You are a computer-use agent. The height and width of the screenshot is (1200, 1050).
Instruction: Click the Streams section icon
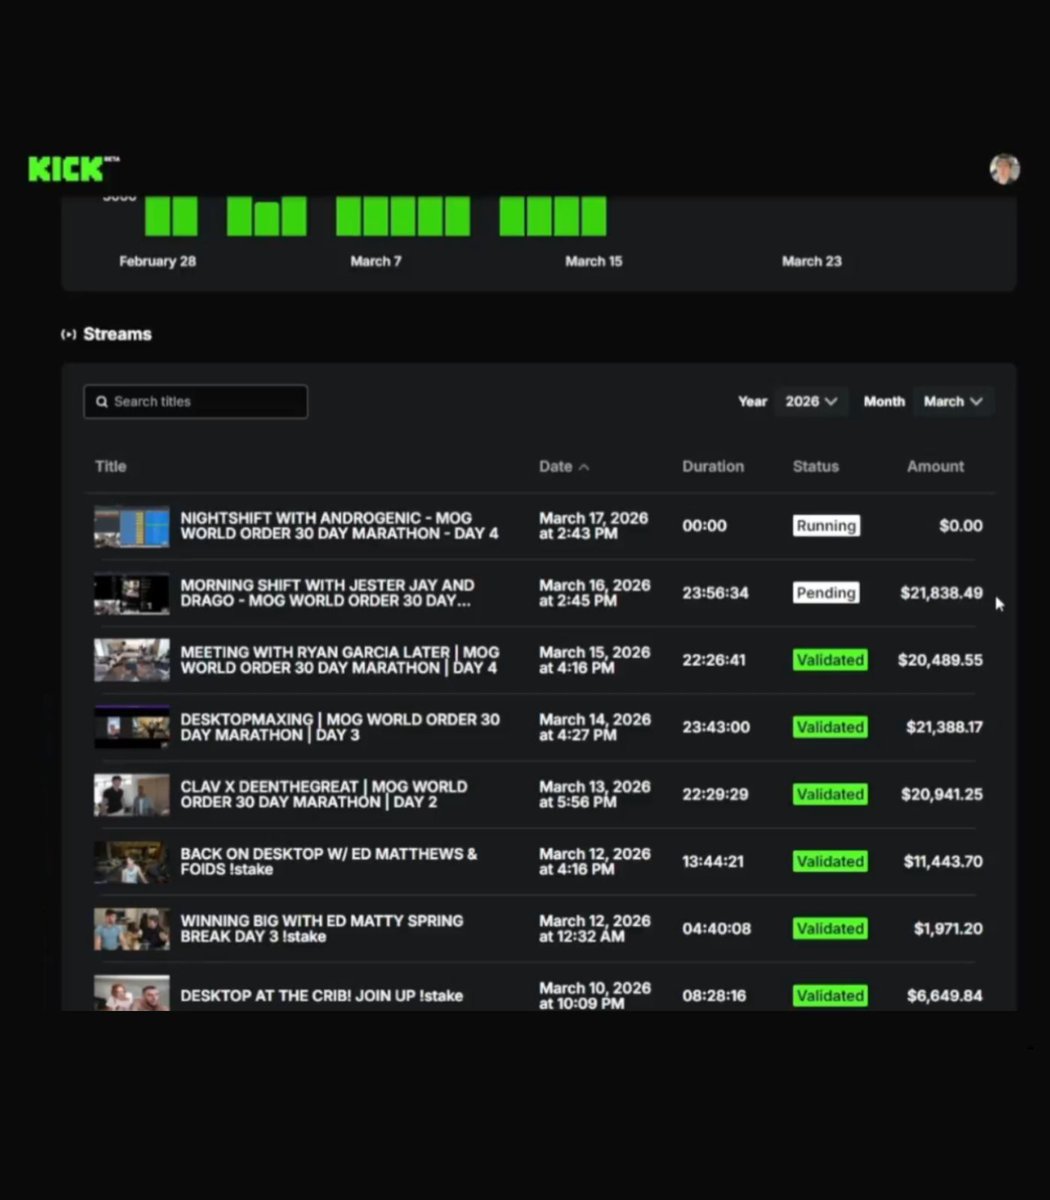coord(68,334)
